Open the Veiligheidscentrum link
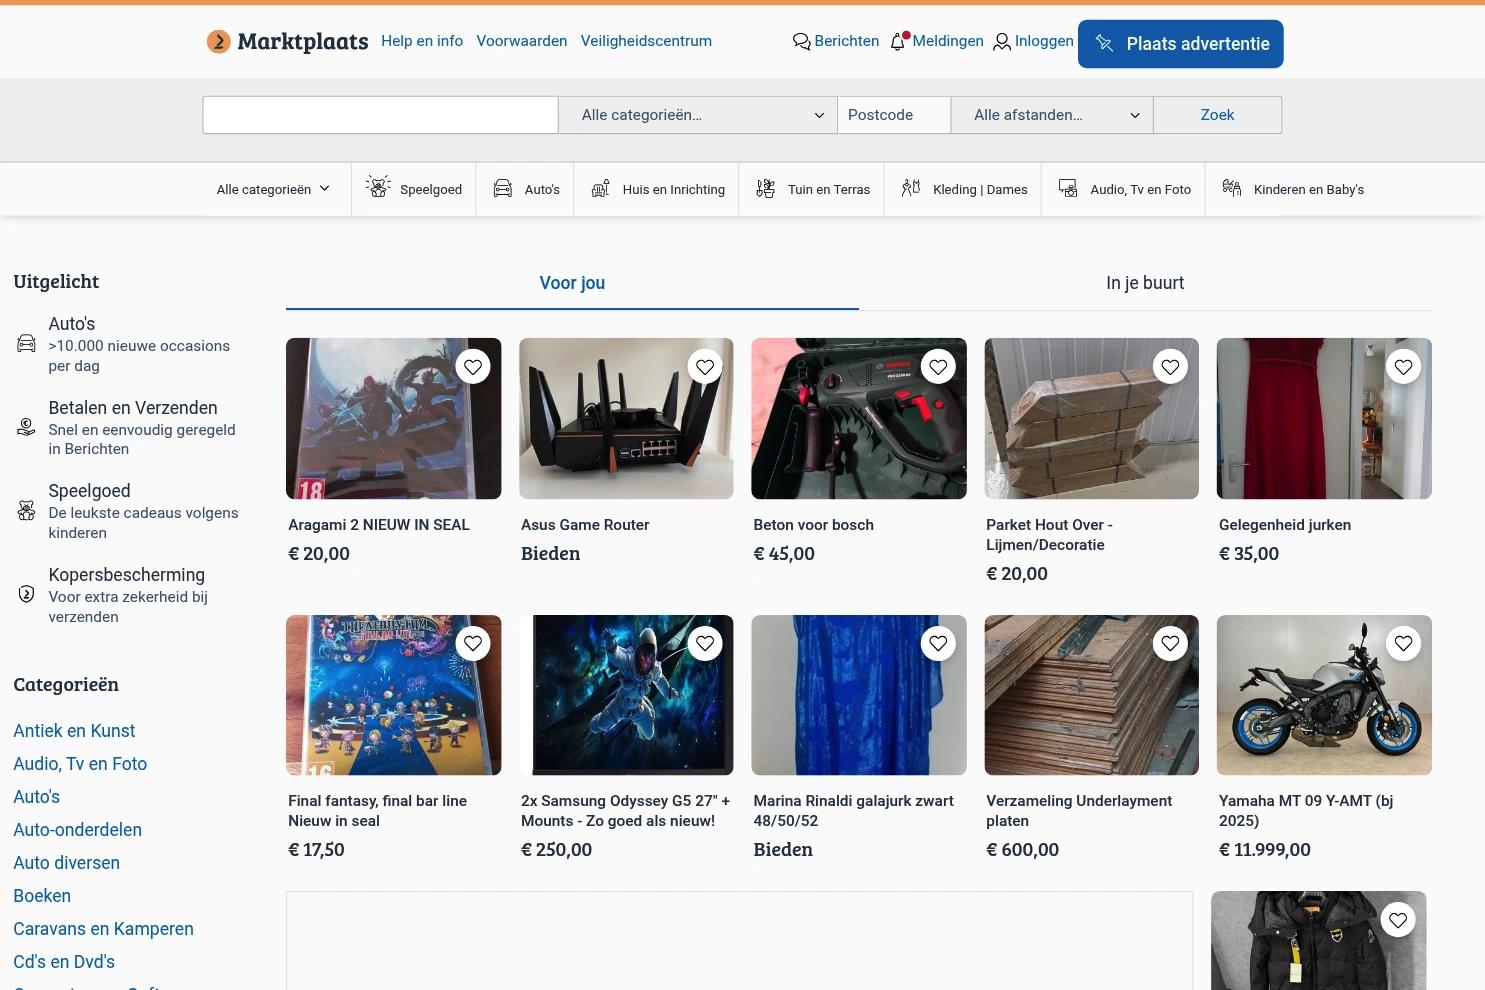The width and height of the screenshot is (1485, 990). (646, 41)
